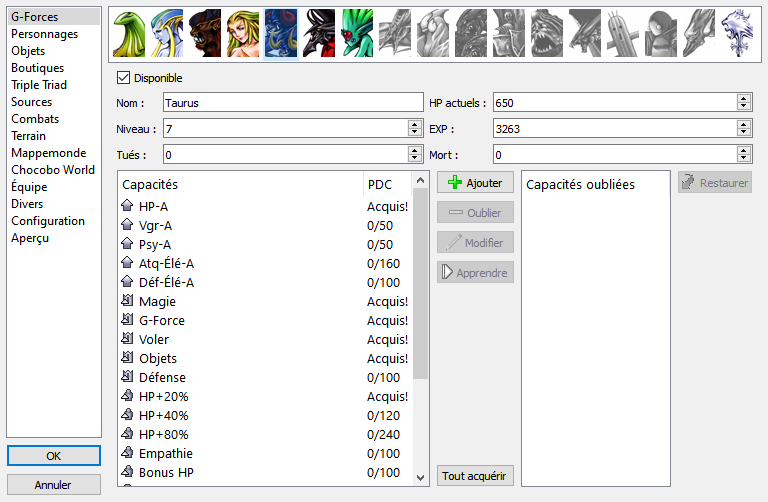
Task: Increase EXP with the up arrow
Action: (x=744, y=125)
